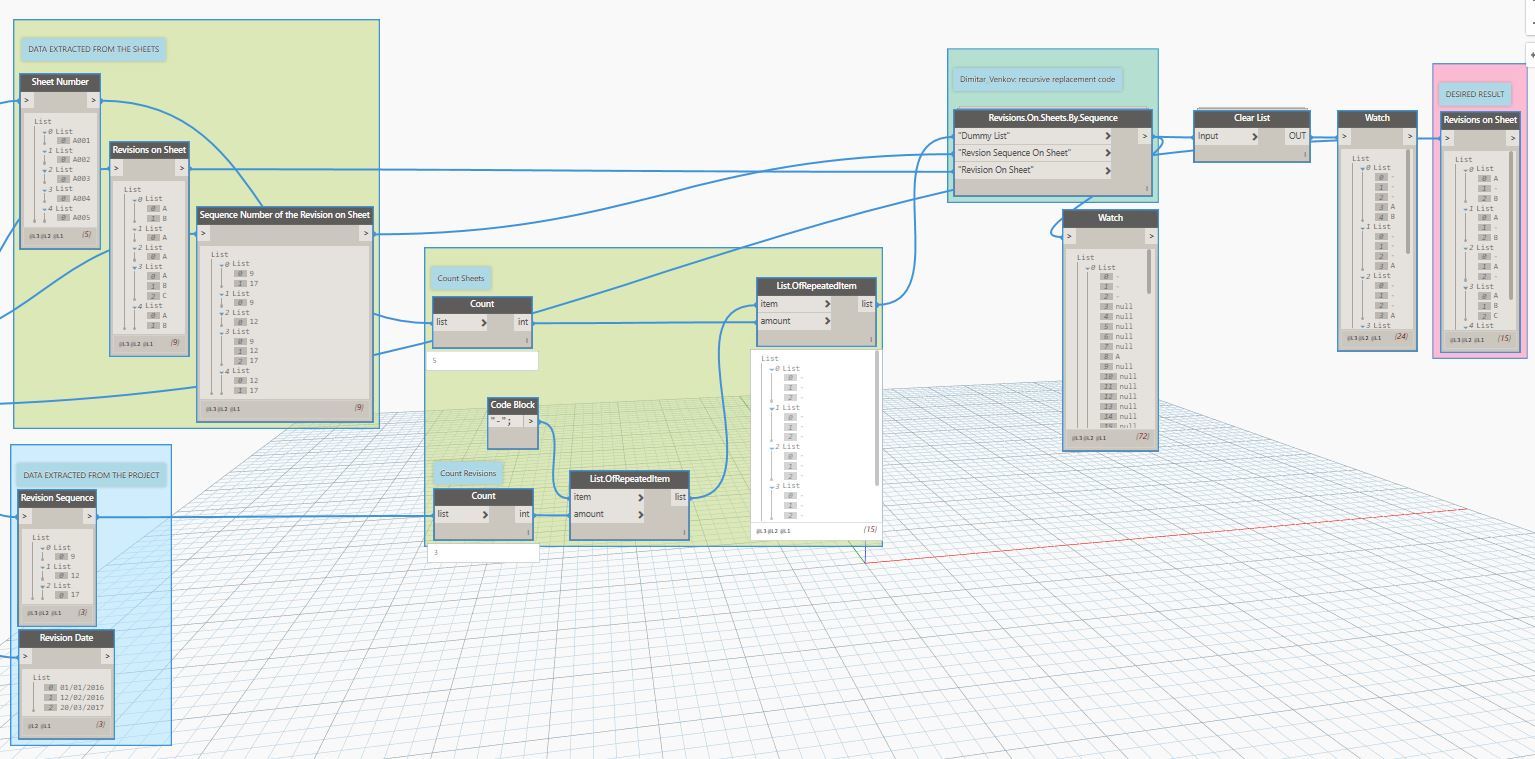Click the 'Count Revisions' group label
The height and width of the screenshot is (759, 1535).
(467, 473)
